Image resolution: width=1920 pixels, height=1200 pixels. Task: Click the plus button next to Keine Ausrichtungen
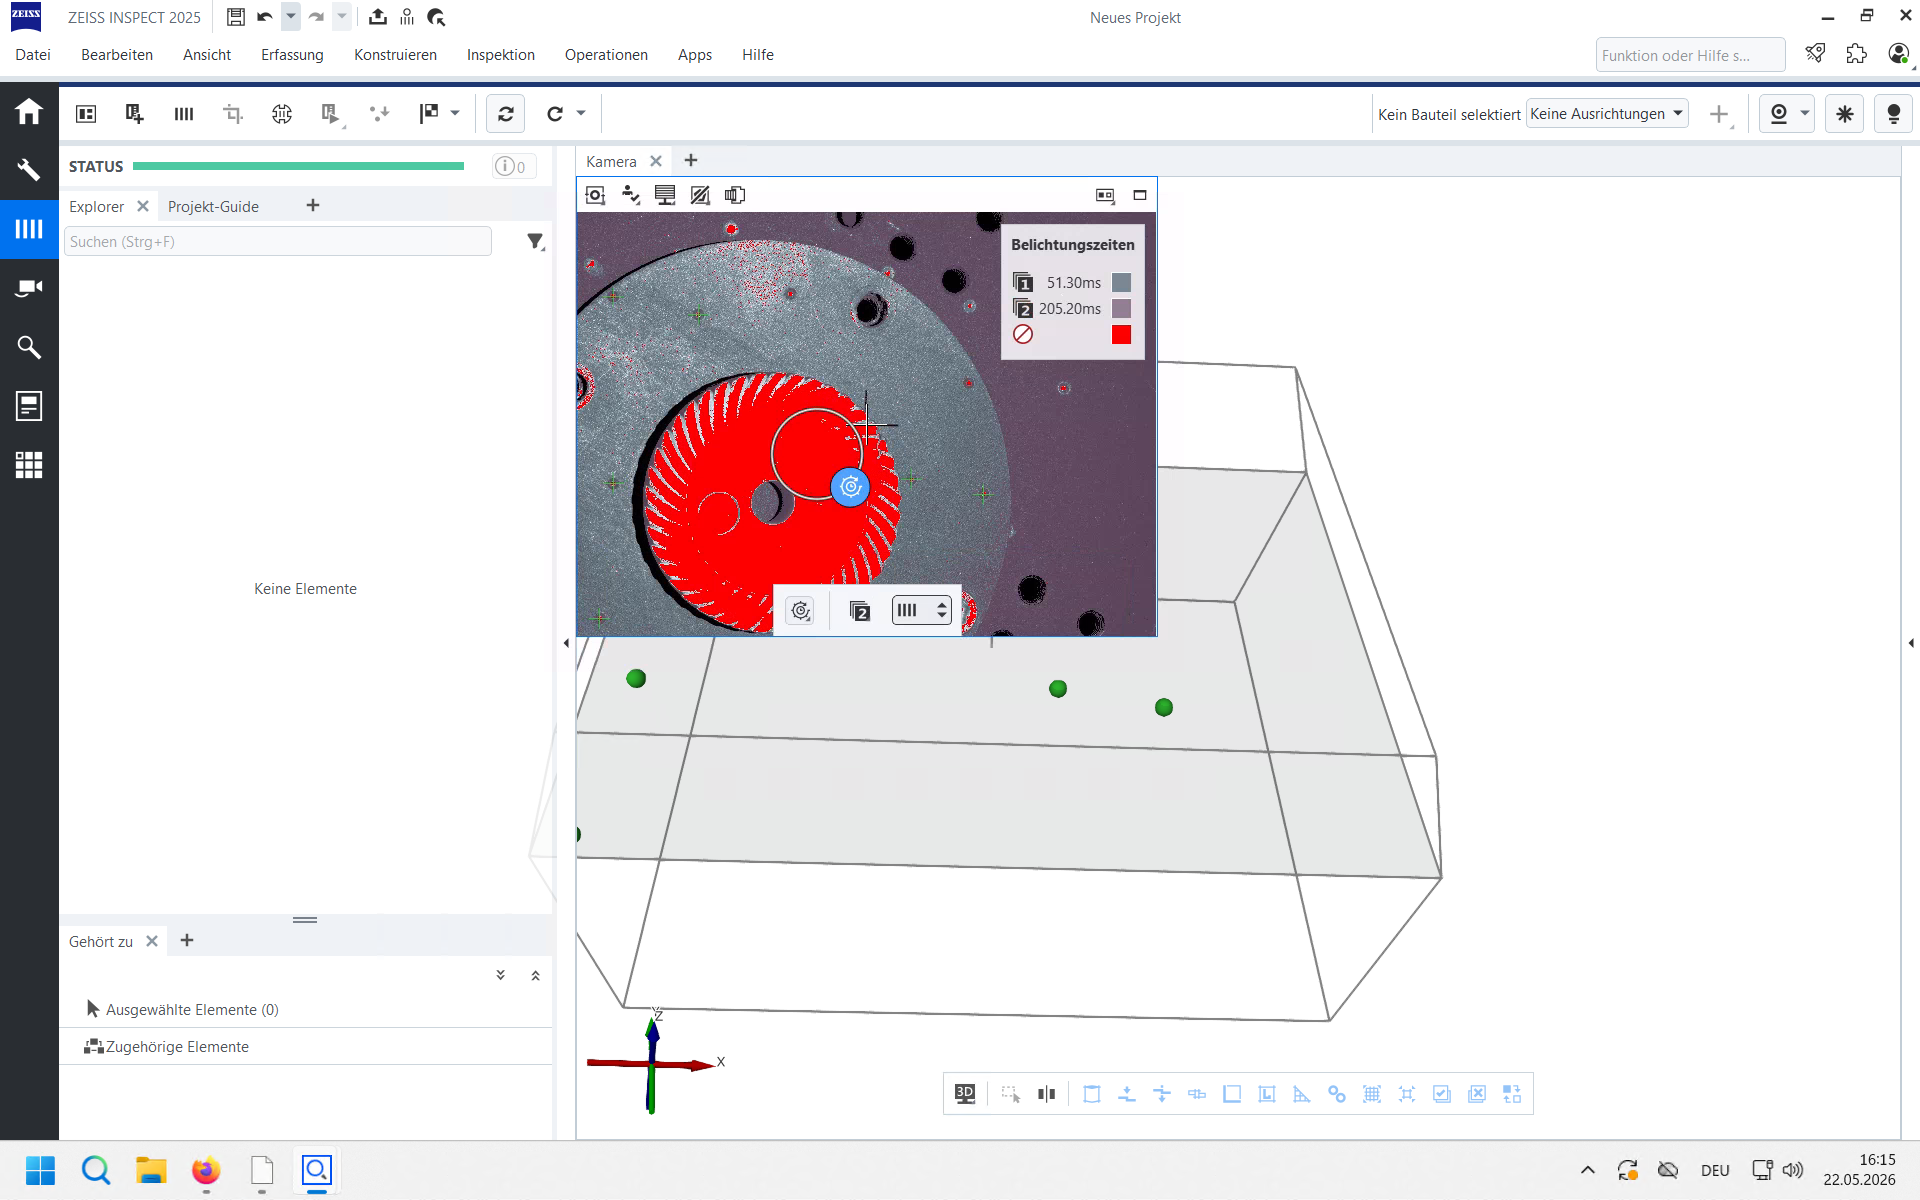pyautogui.click(x=1719, y=114)
